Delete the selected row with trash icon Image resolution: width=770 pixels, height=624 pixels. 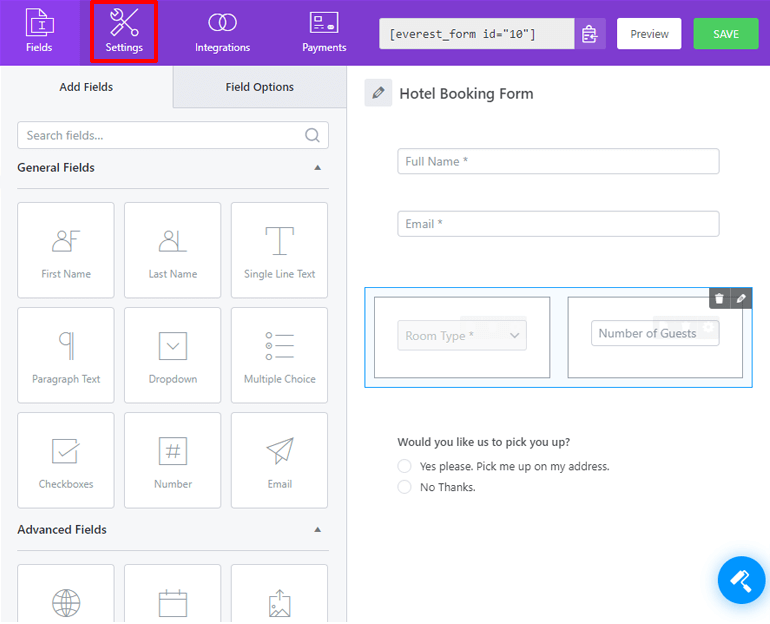pos(719,298)
